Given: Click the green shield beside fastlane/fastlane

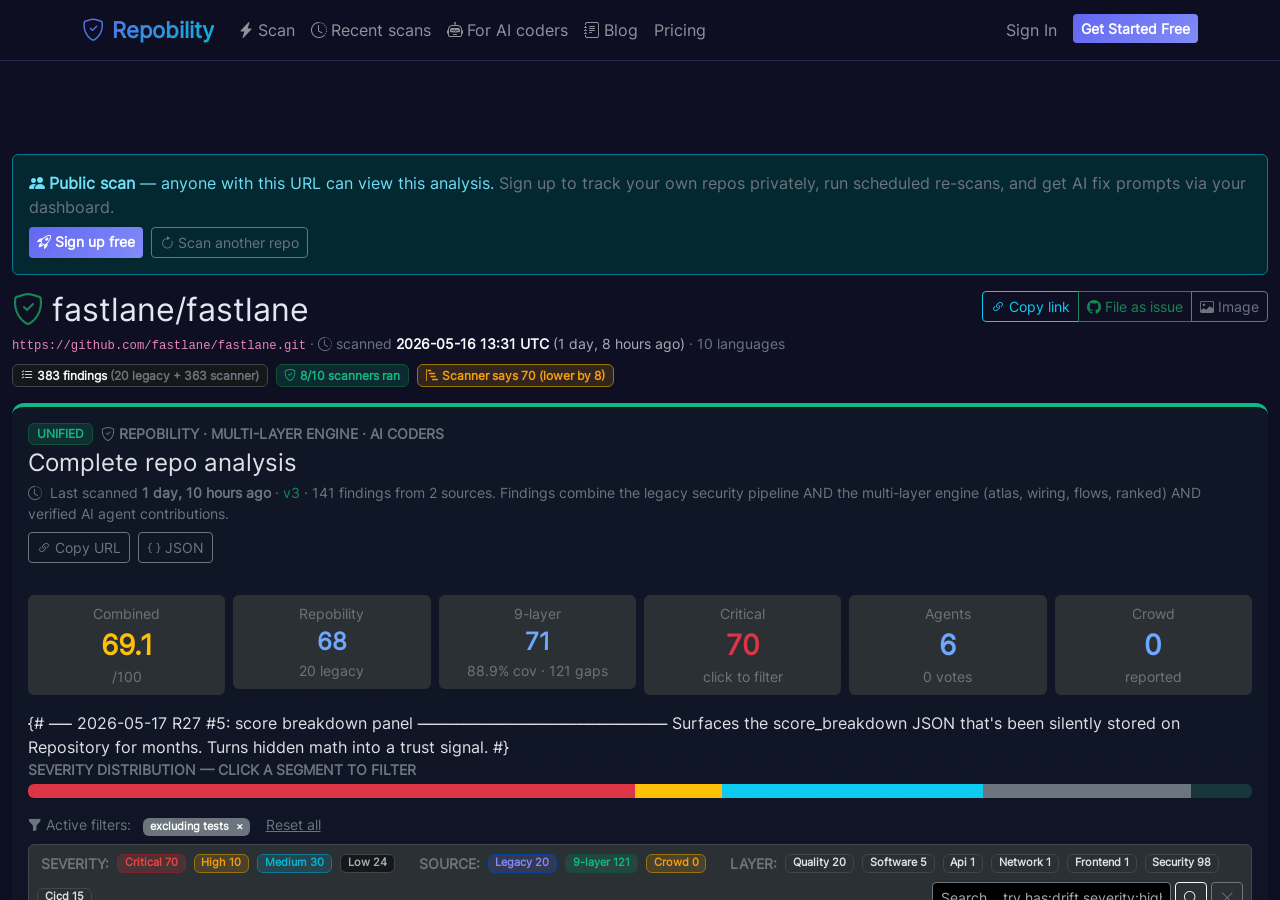Looking at the screenshot, I should pos(28,309).
